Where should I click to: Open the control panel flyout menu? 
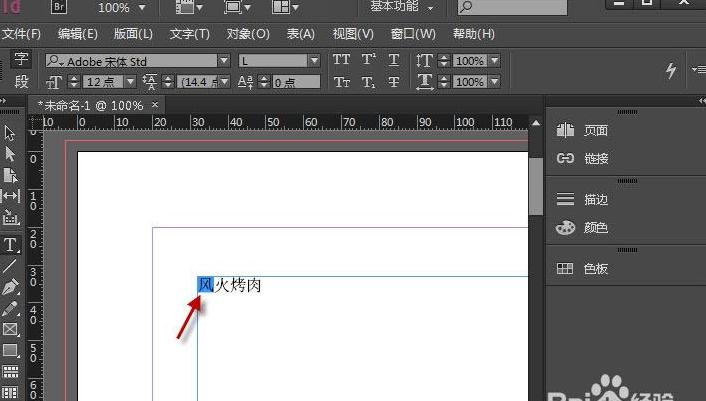[698, 69]
